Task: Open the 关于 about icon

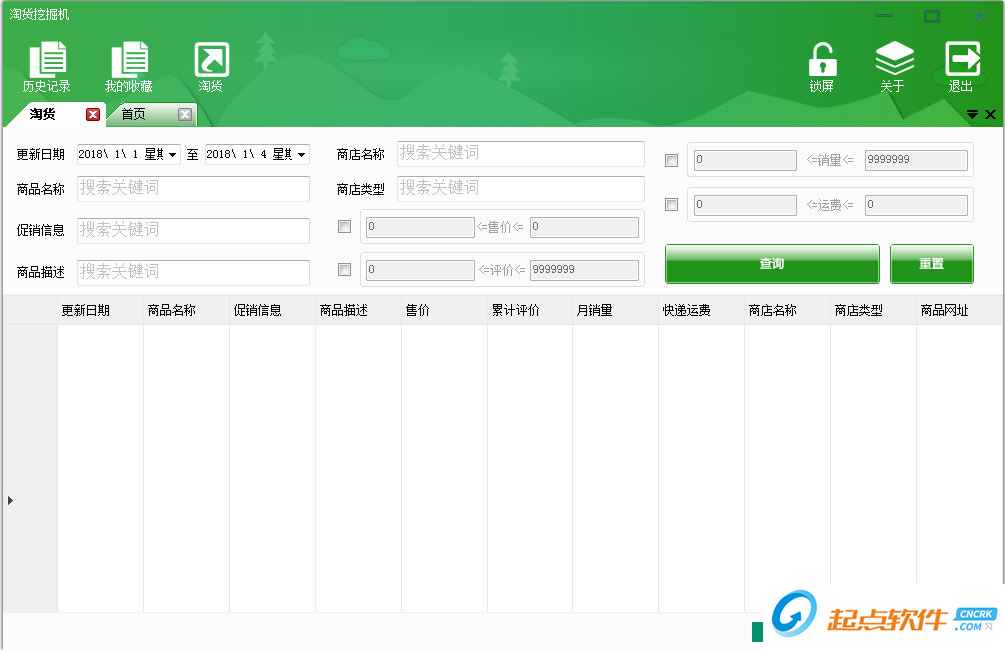Action: point(893,67)
